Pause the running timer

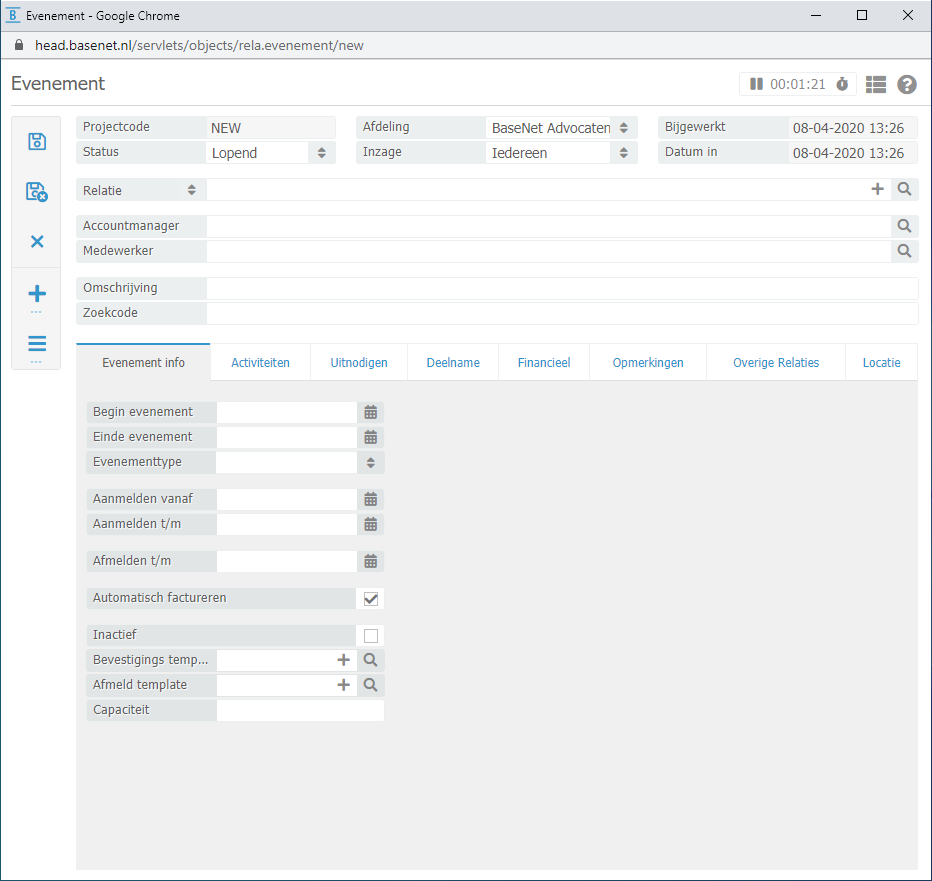coord(756,84)
